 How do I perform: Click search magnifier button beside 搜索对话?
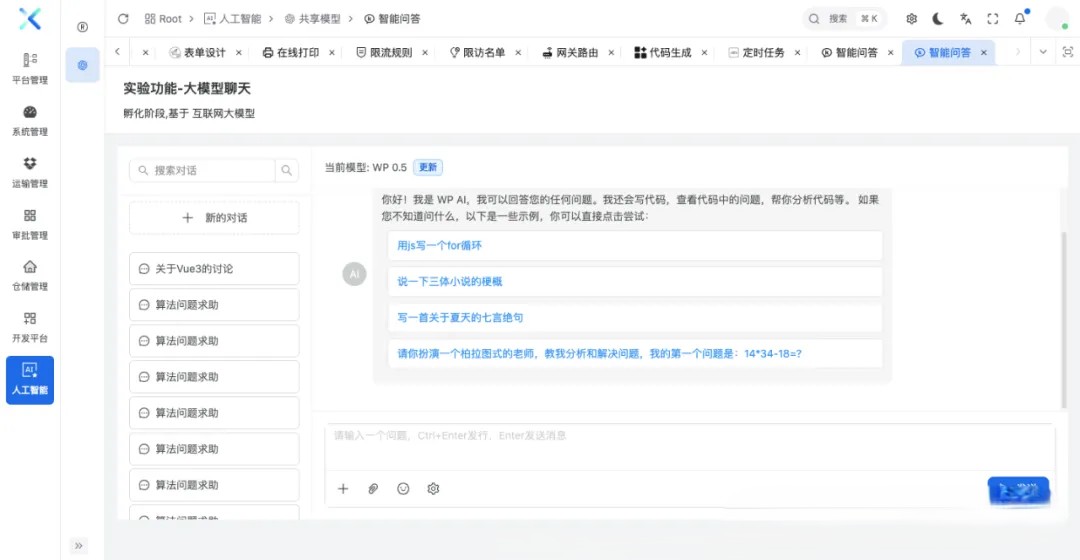click(287, 170)
